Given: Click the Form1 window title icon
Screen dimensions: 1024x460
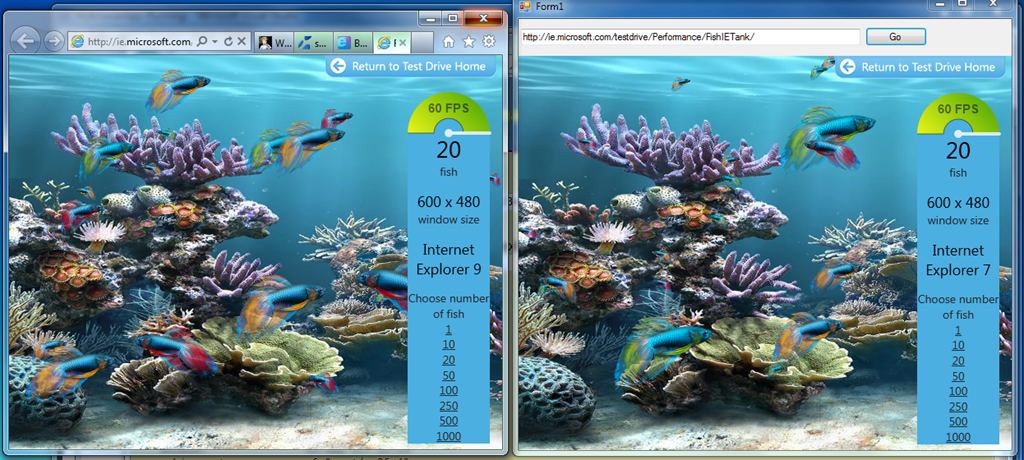Looking at the screenshot, I should pyautogui.click(x=524, y=7).
